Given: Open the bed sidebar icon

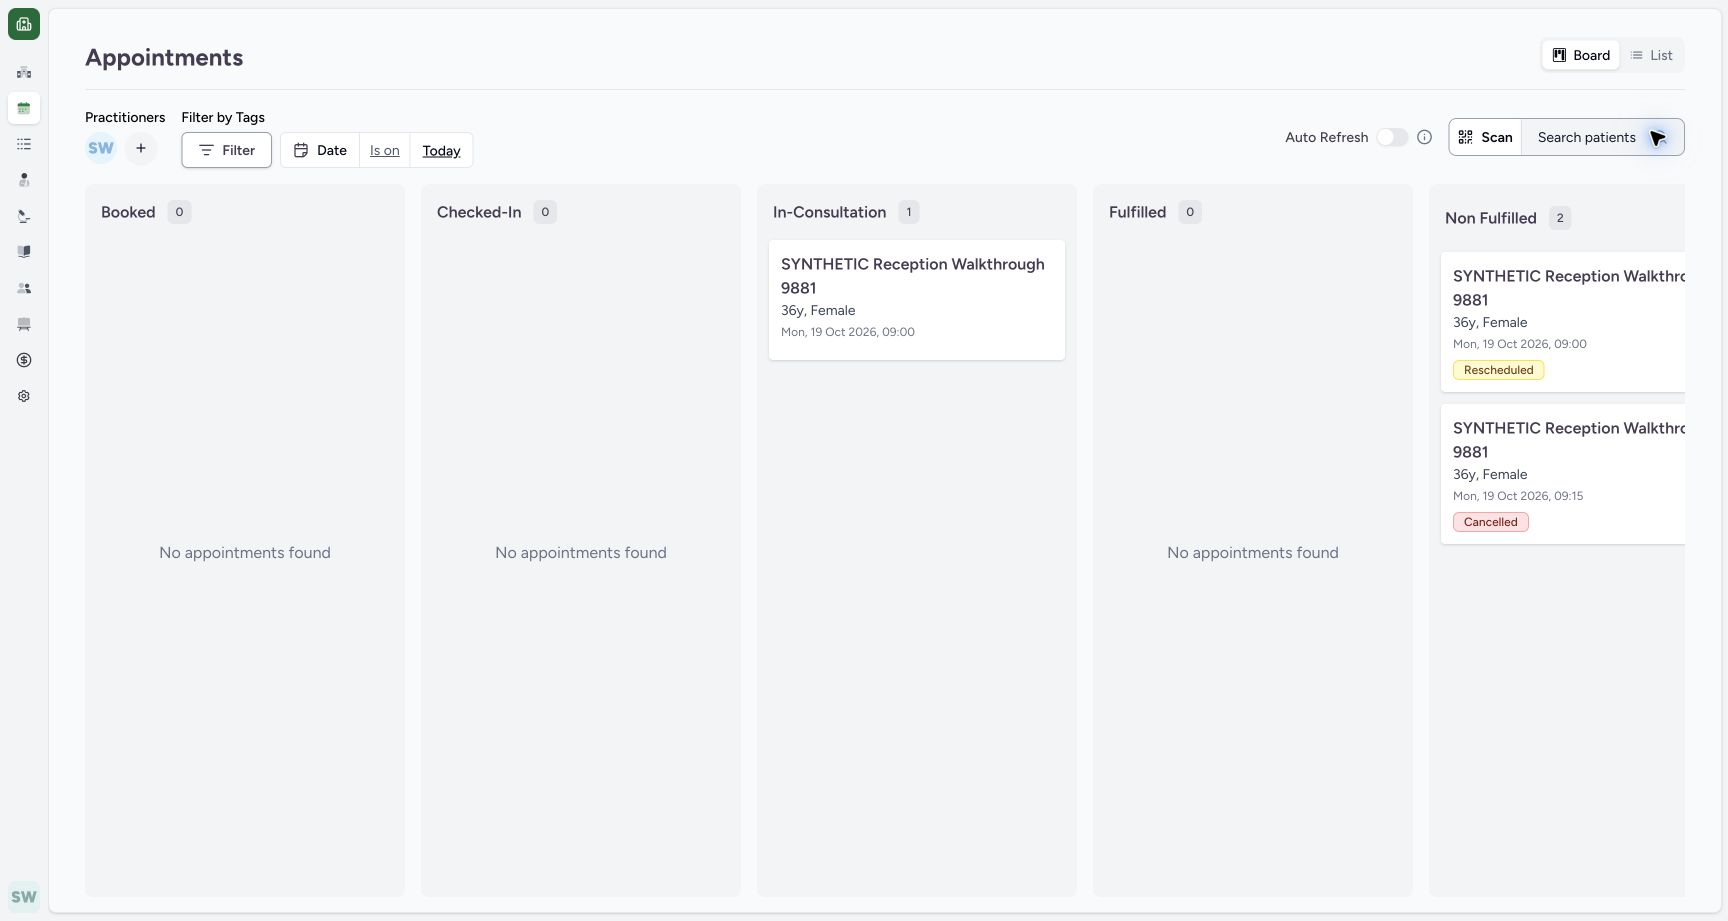Looking at the screenshot, I should [x=24, y=324].
